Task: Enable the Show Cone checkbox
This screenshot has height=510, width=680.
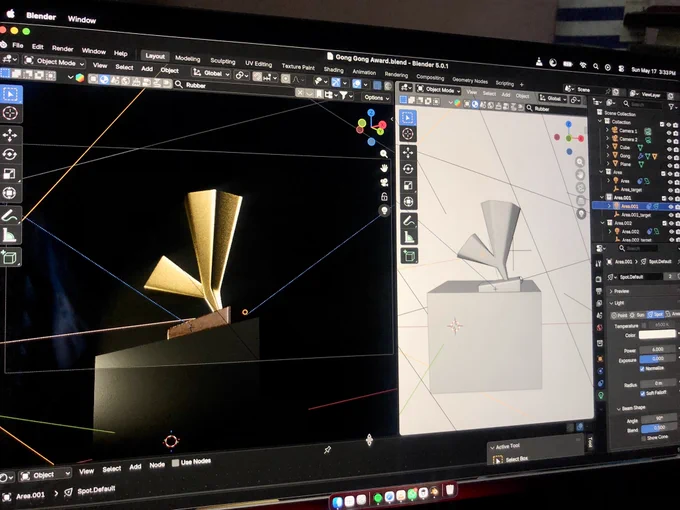Action: pos(643,438)
